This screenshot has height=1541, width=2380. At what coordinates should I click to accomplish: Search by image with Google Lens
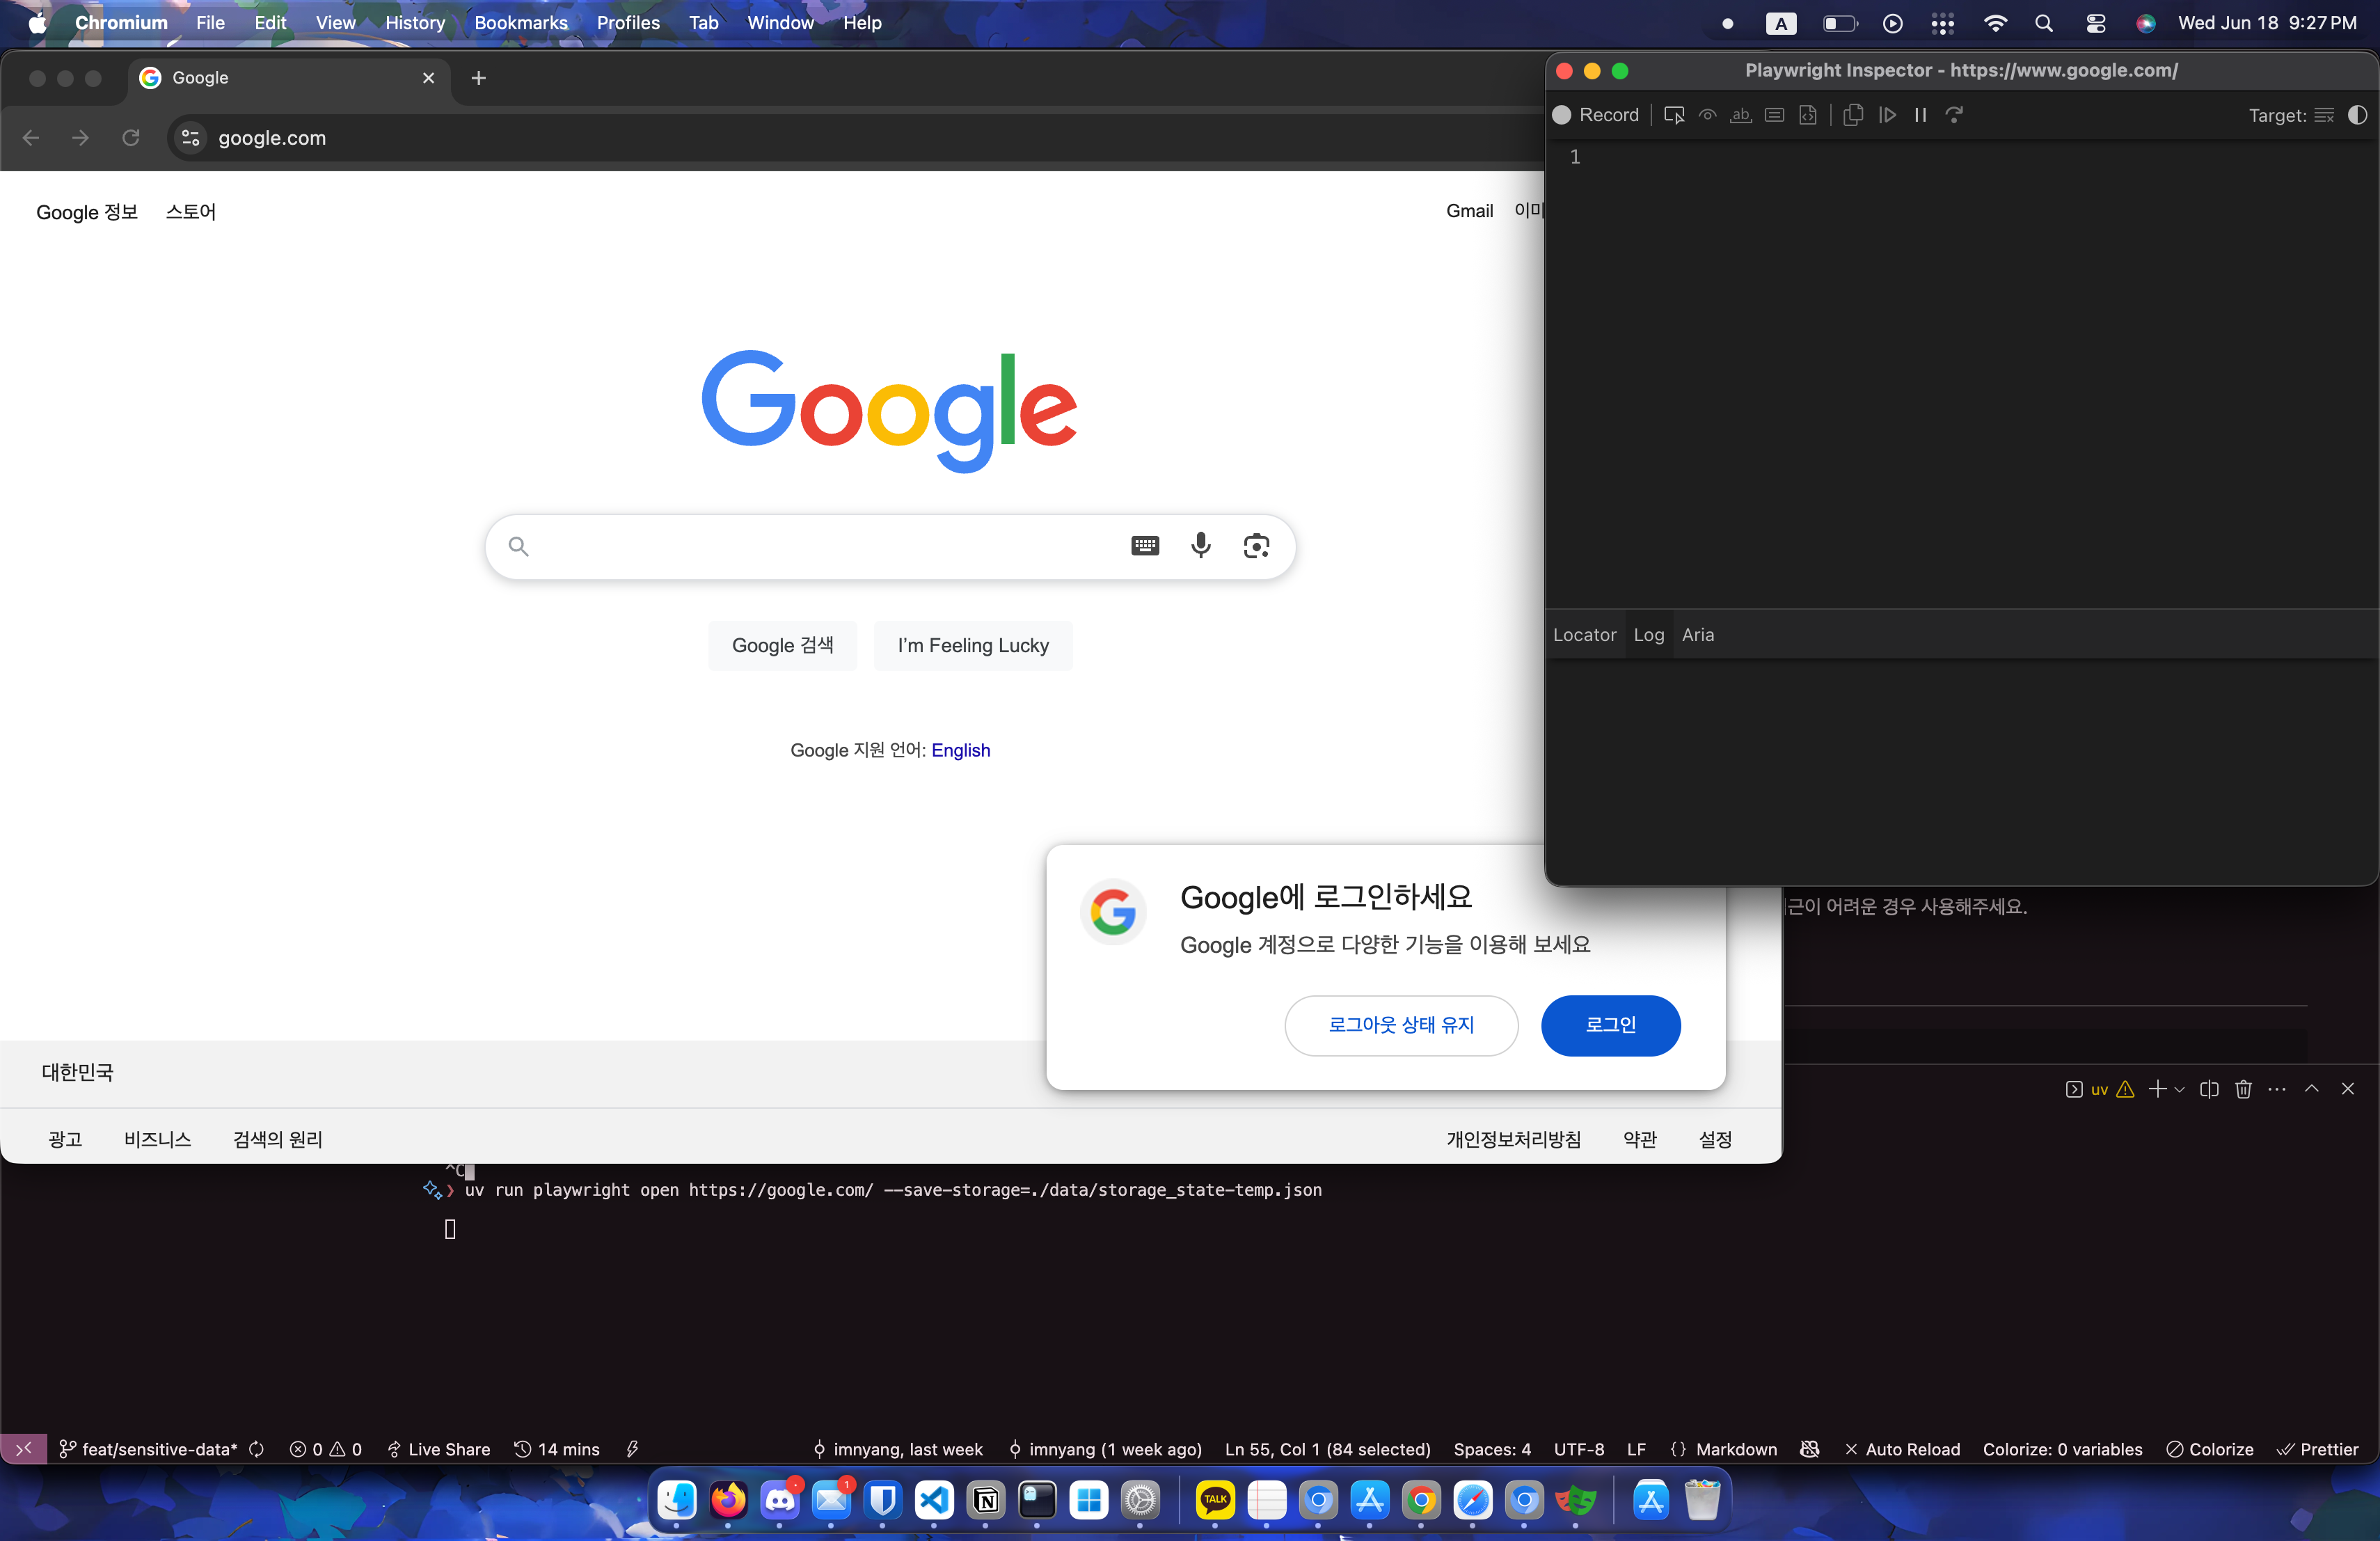pos(1257,546)
